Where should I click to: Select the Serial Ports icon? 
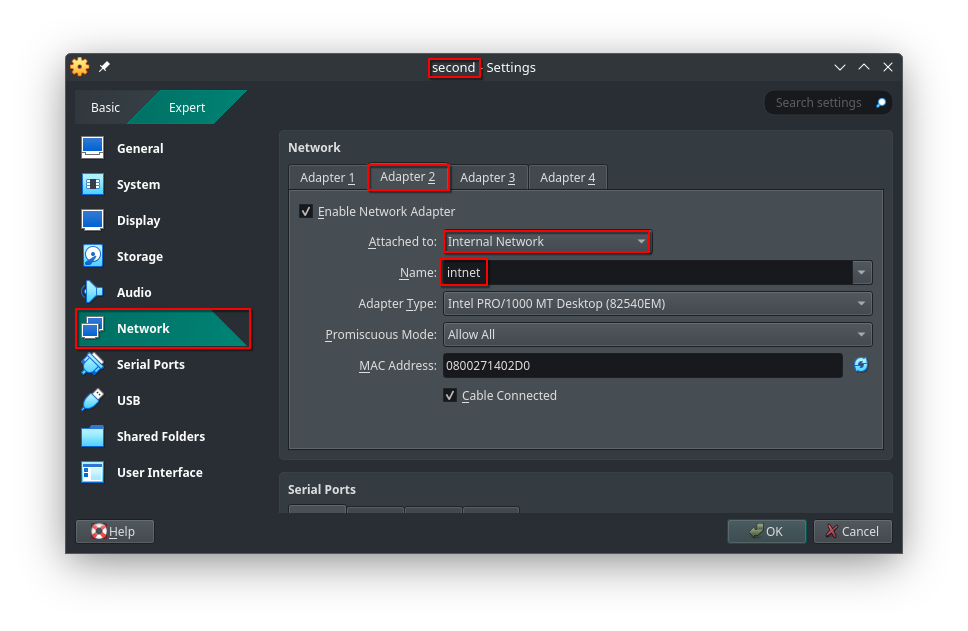pos(93,364)
